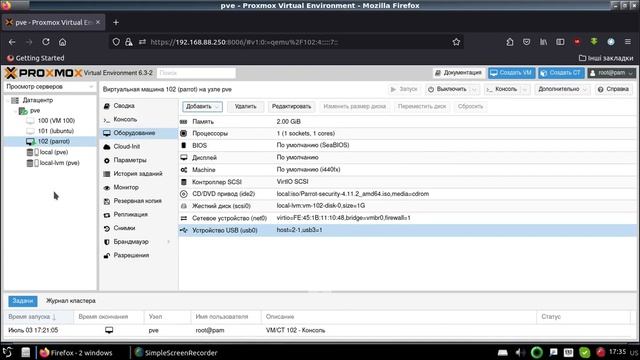Select the Hard disk (scsi0) row
Screen dimensions: 640x360
408,206
